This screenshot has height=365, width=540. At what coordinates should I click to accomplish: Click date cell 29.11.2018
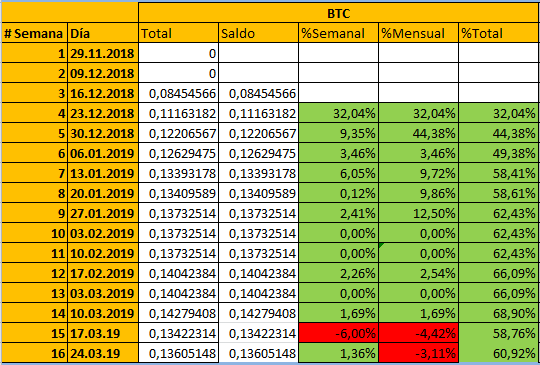tap(103, 53)
